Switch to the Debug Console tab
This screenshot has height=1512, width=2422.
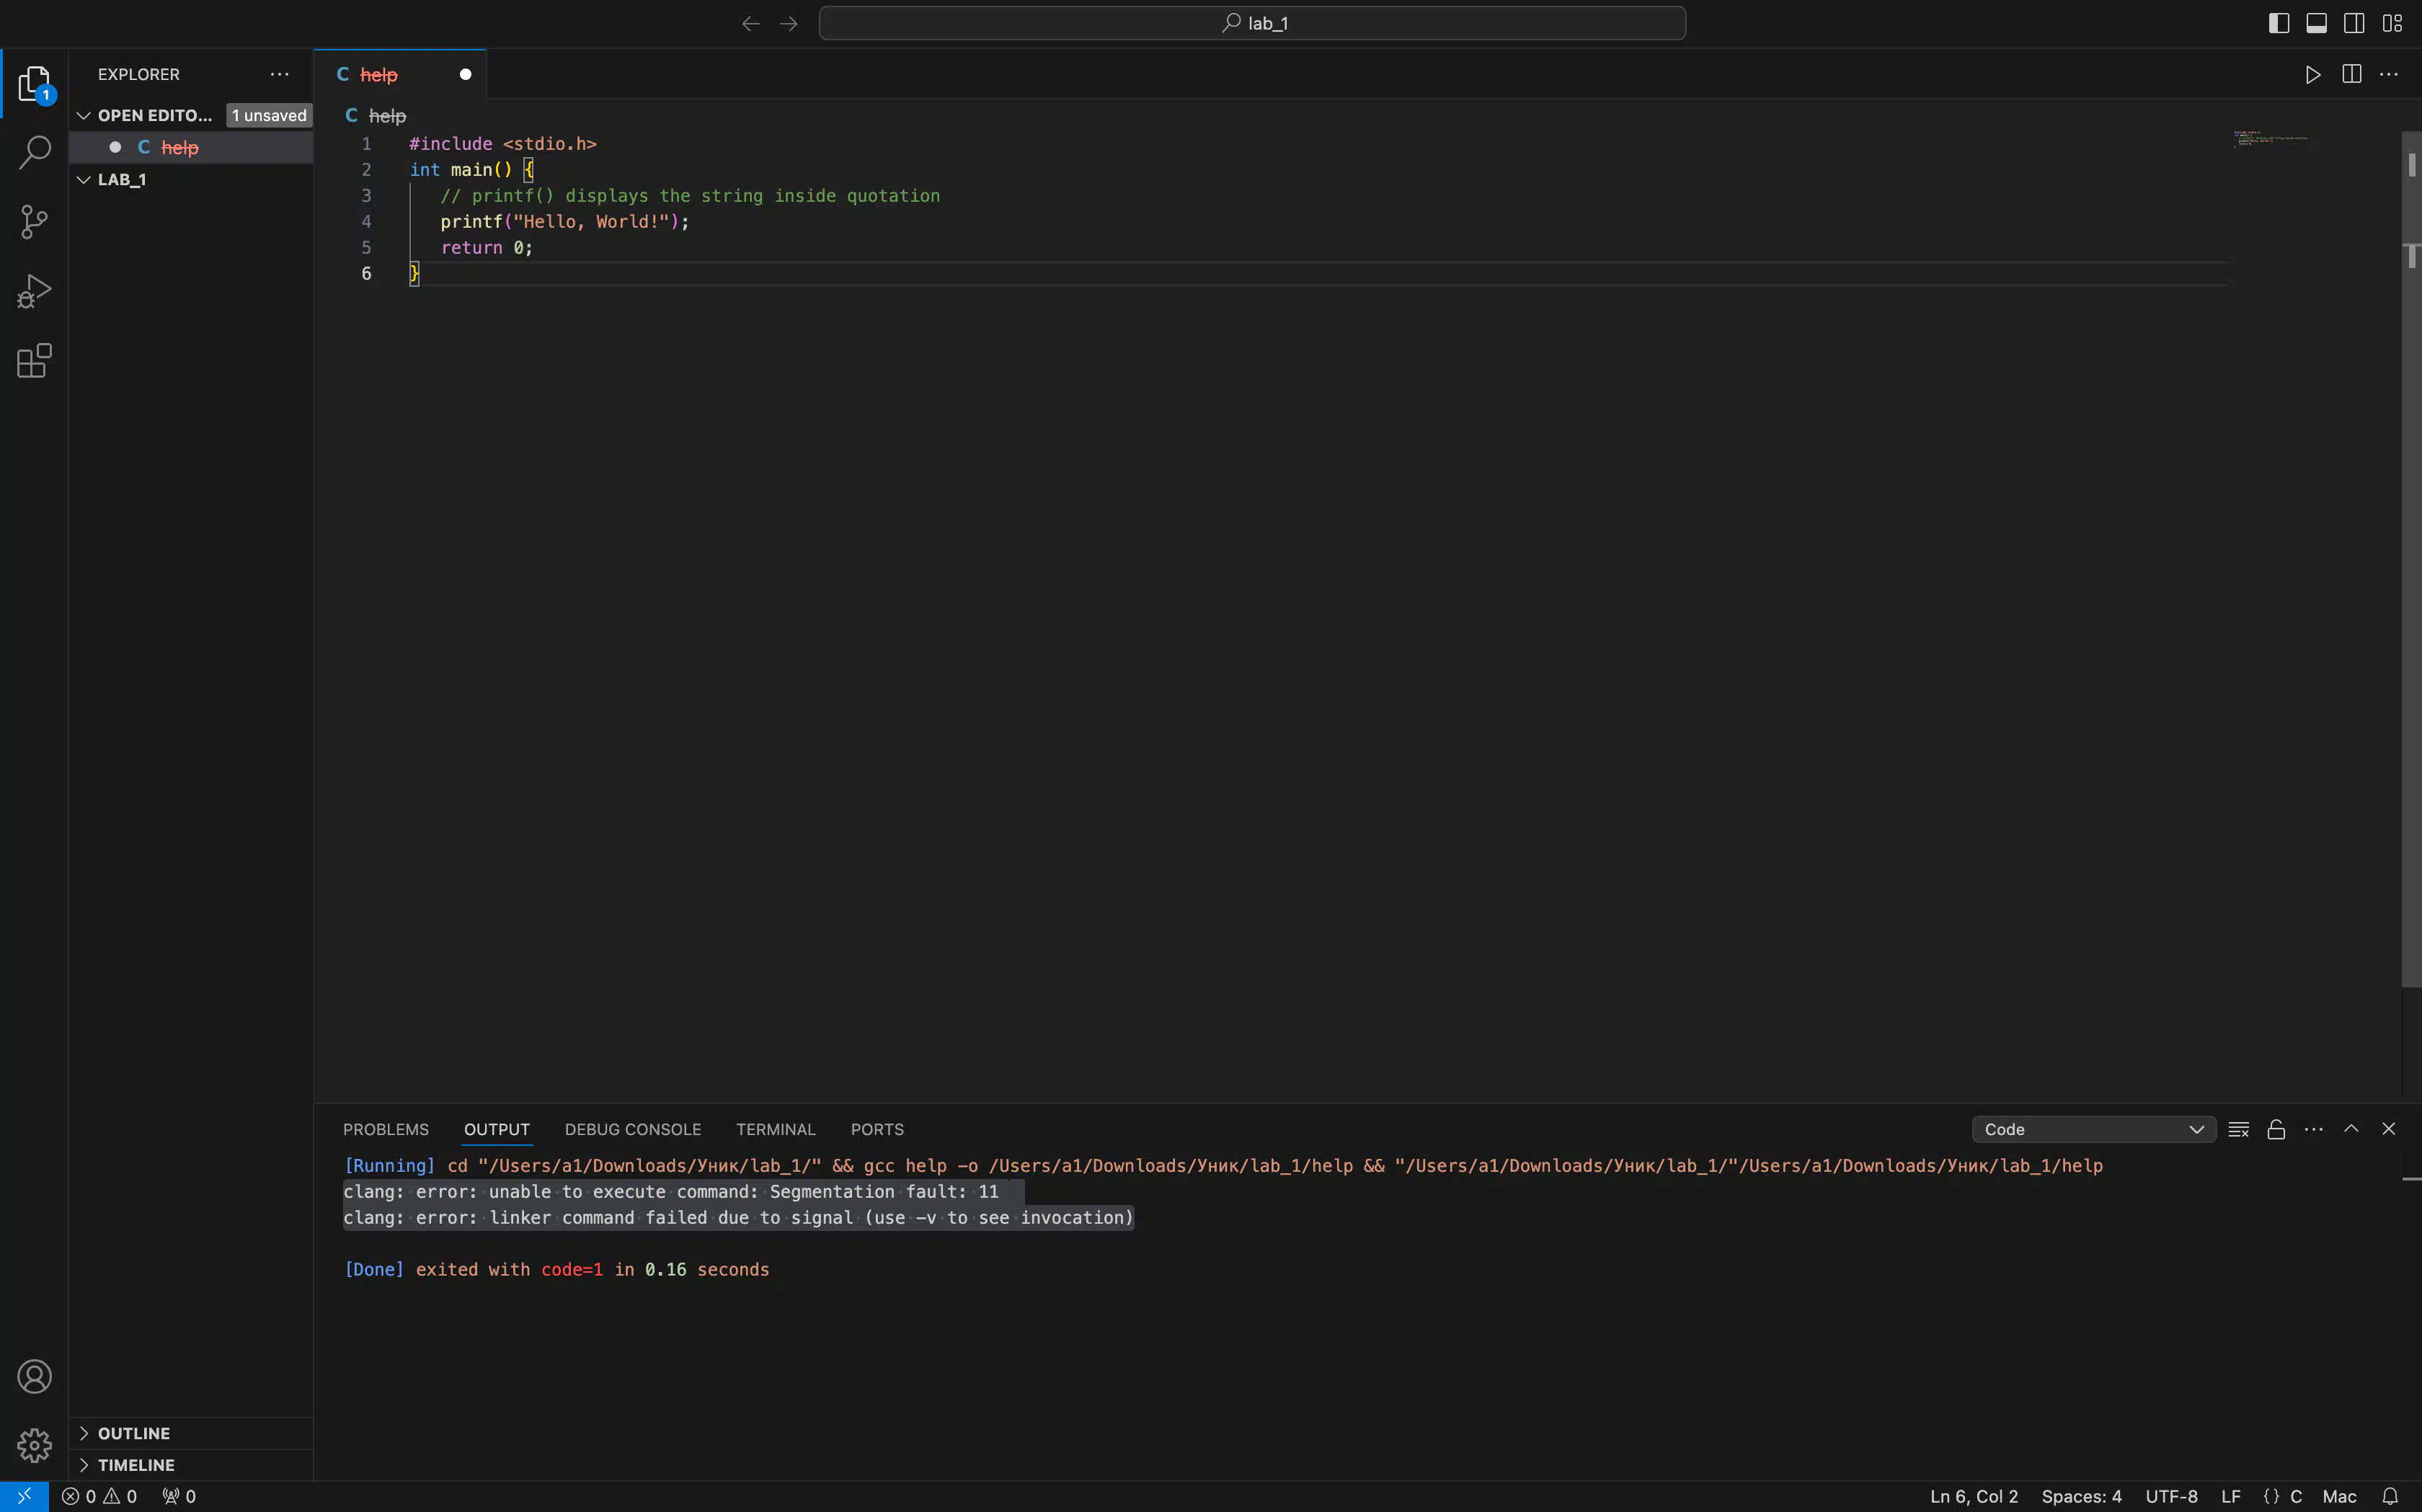pos(633,1129)
